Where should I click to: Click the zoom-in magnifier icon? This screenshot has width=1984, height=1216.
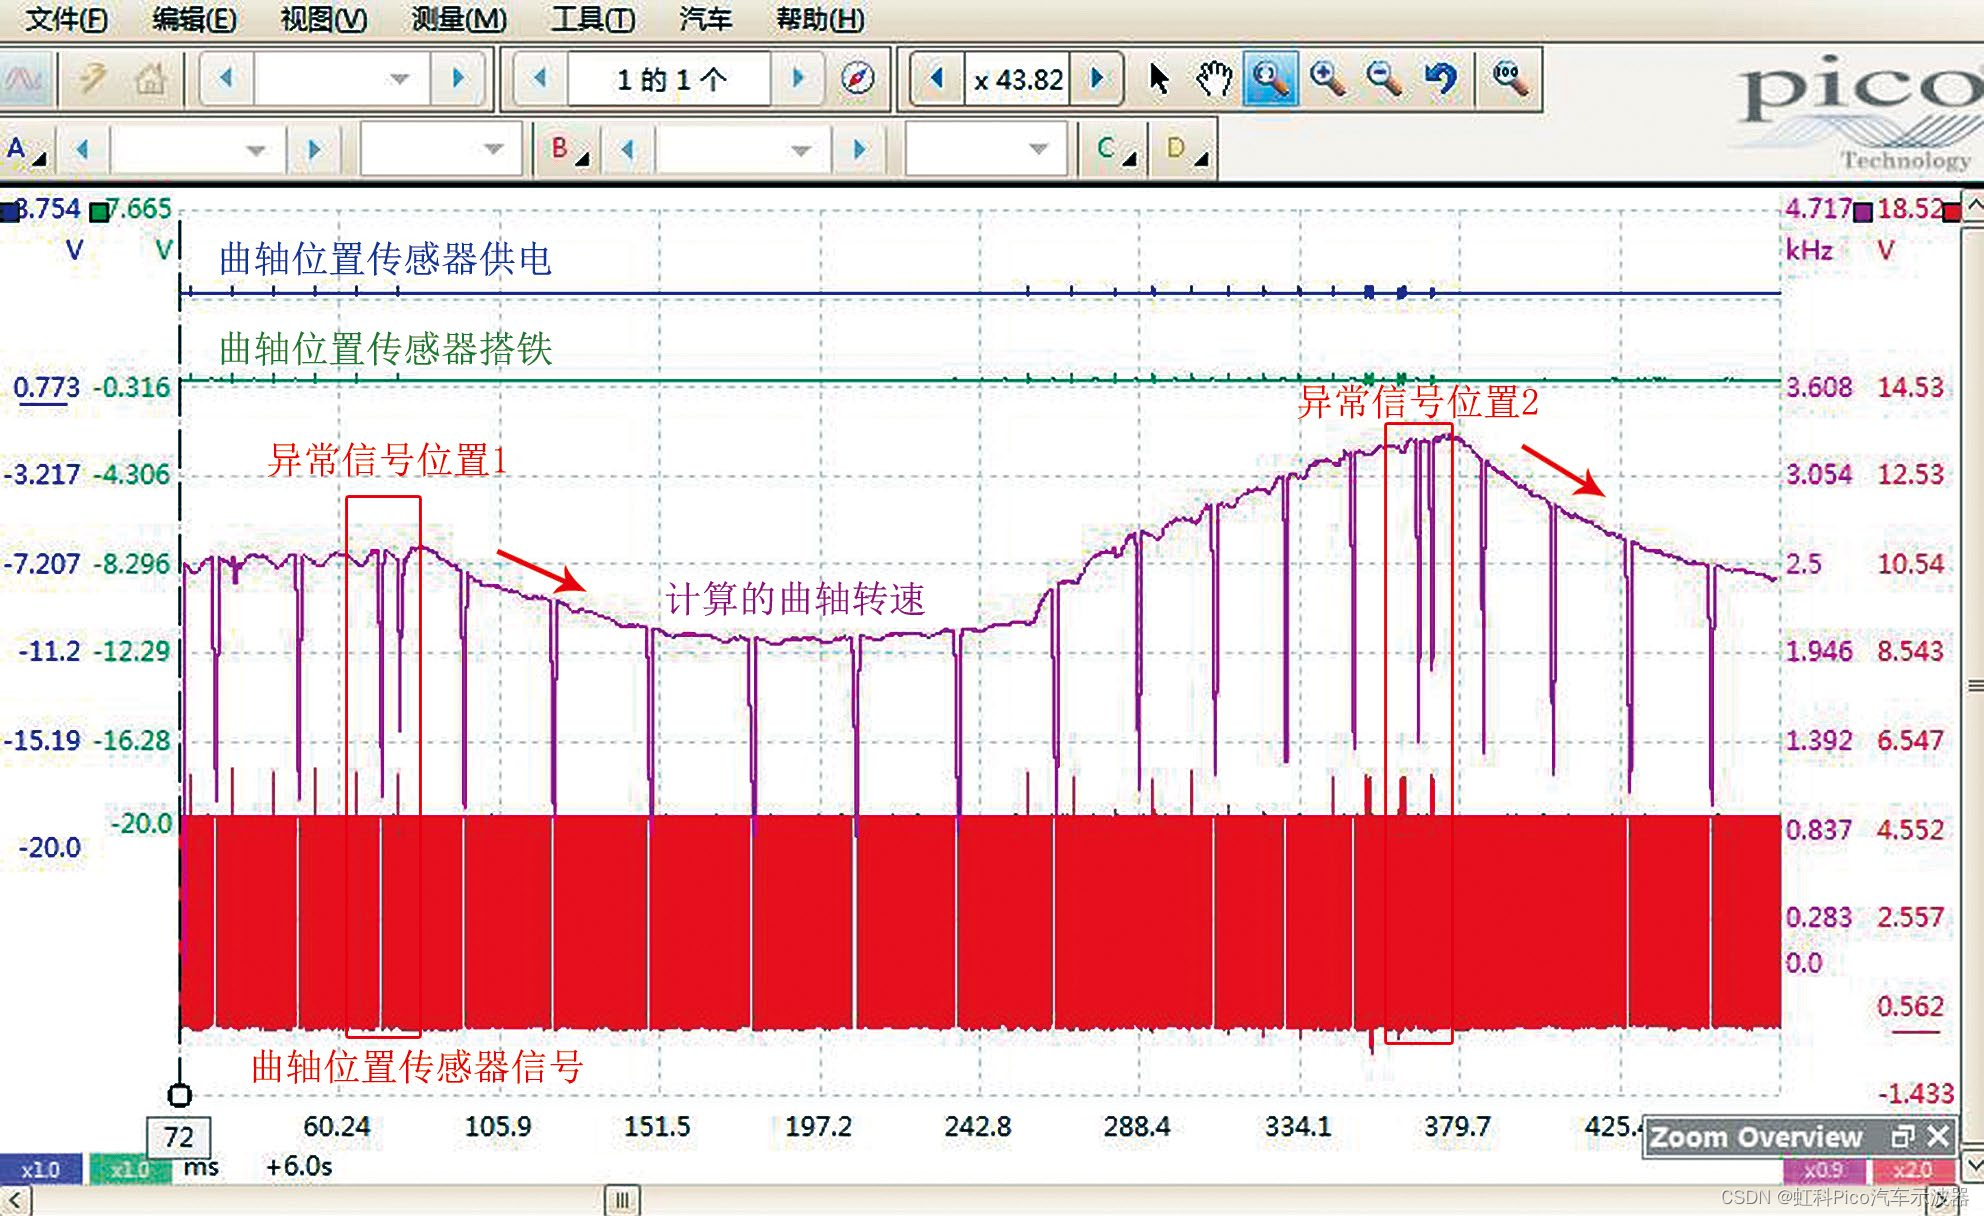[1327, 78]
